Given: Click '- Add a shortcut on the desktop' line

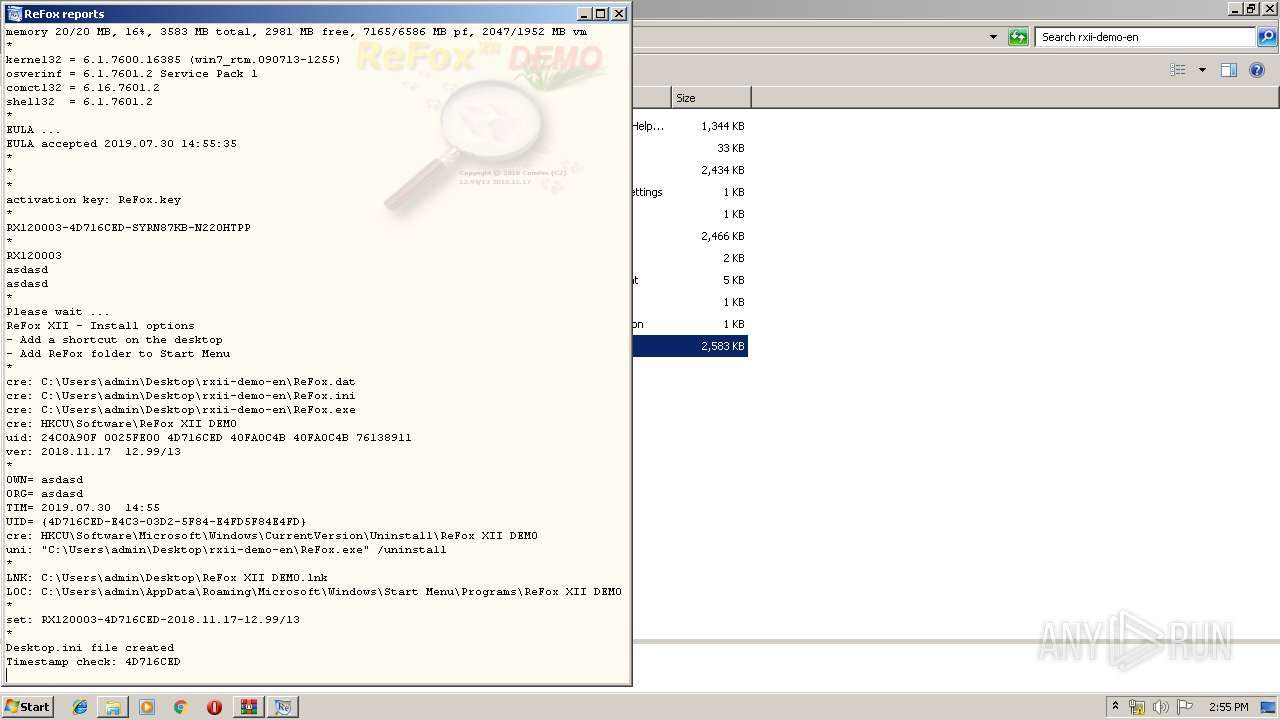Looking at the screenshot, I should pyautogui.click(x=114, y=340).
